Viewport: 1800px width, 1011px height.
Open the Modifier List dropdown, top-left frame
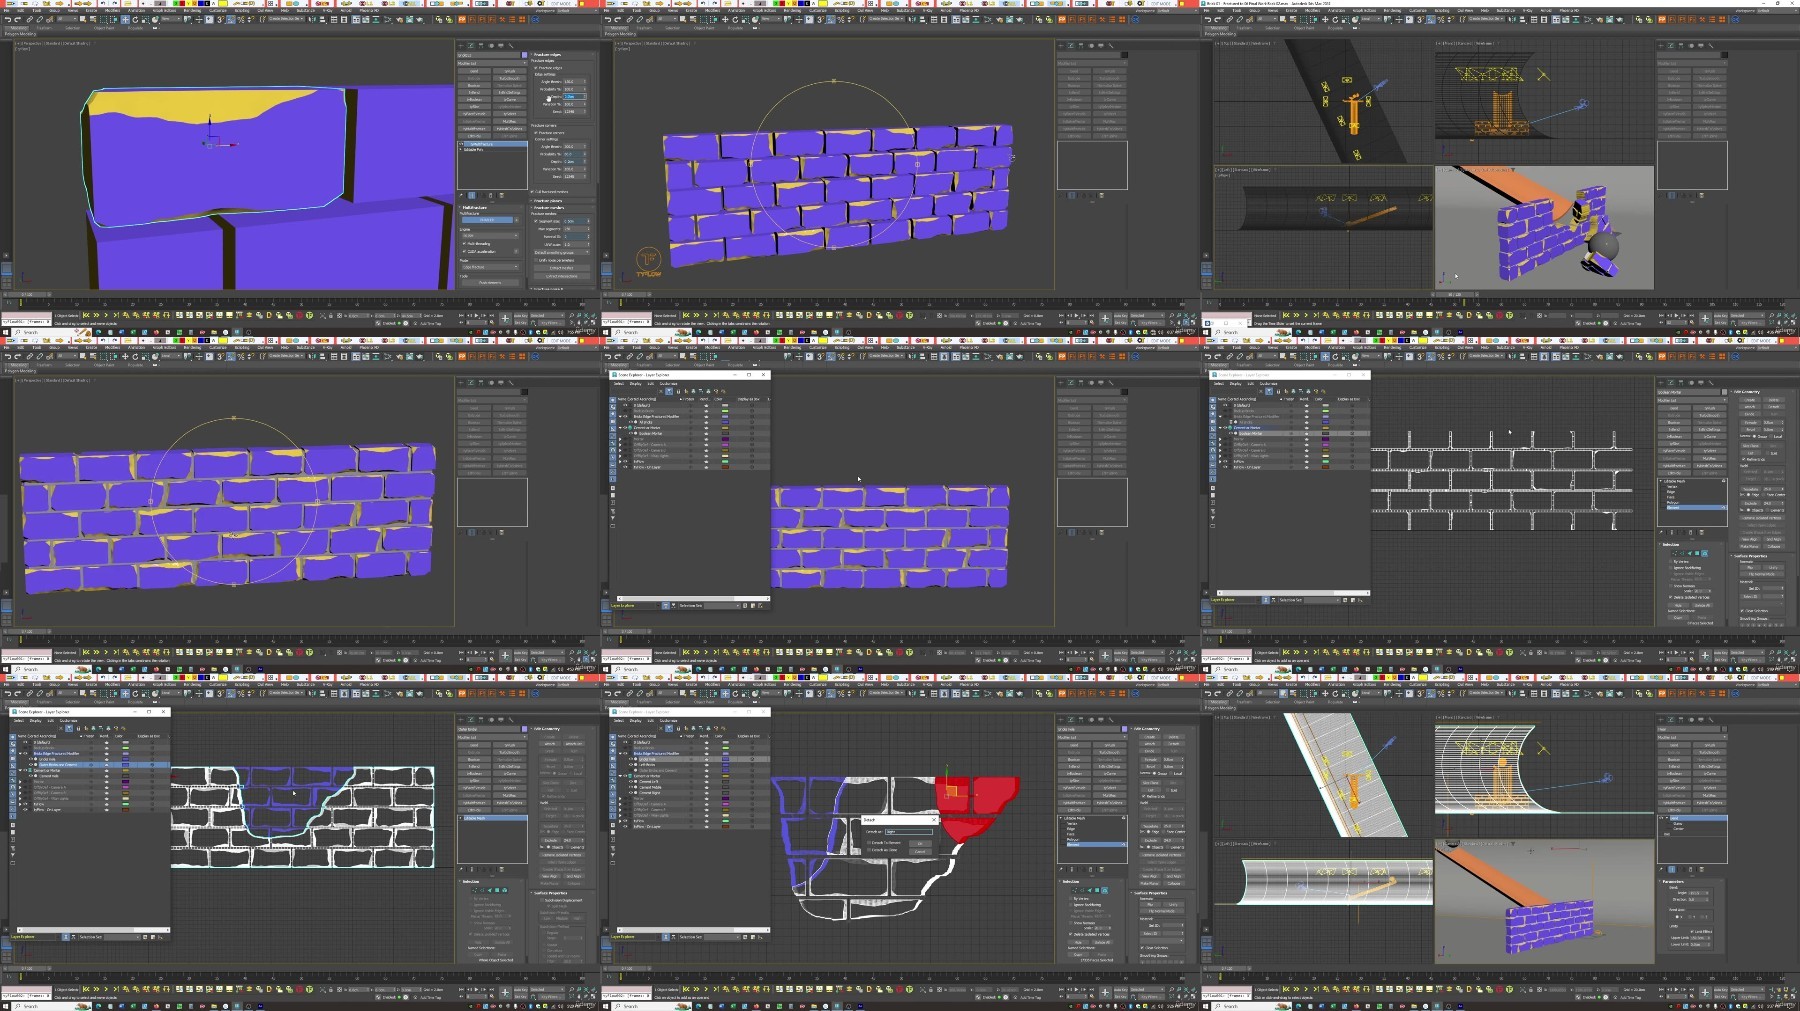coord(493,63)
